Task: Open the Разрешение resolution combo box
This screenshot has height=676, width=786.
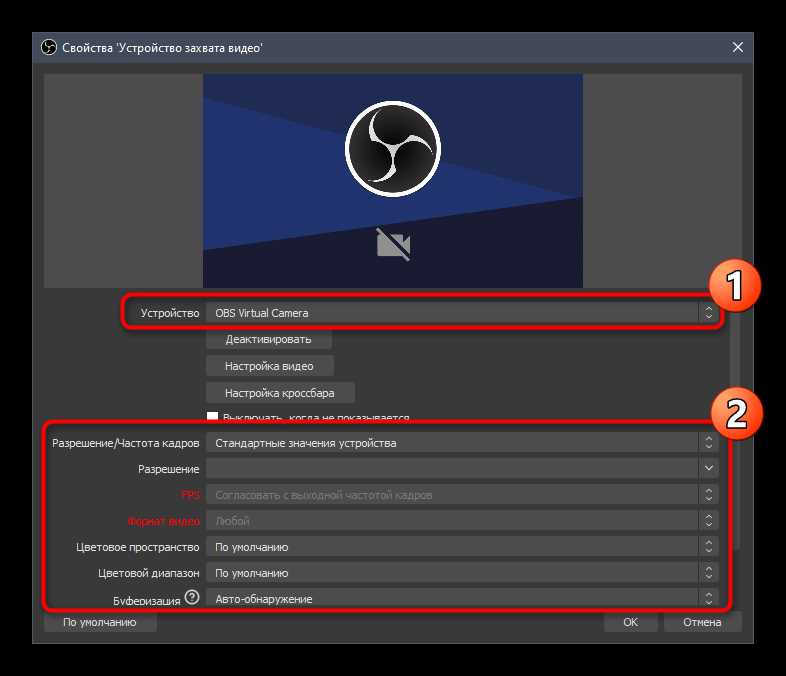Action: pyautogui.click(x=462, y=469)
